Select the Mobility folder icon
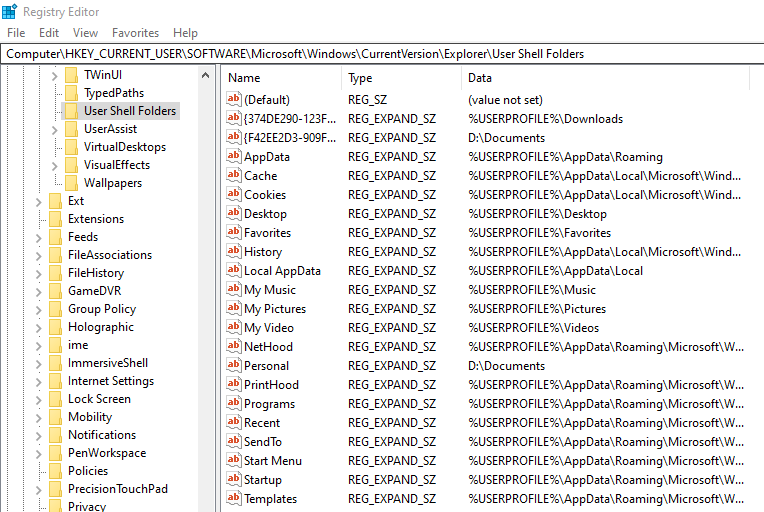The width and height of the screenshot is (764, 512). 55,417
